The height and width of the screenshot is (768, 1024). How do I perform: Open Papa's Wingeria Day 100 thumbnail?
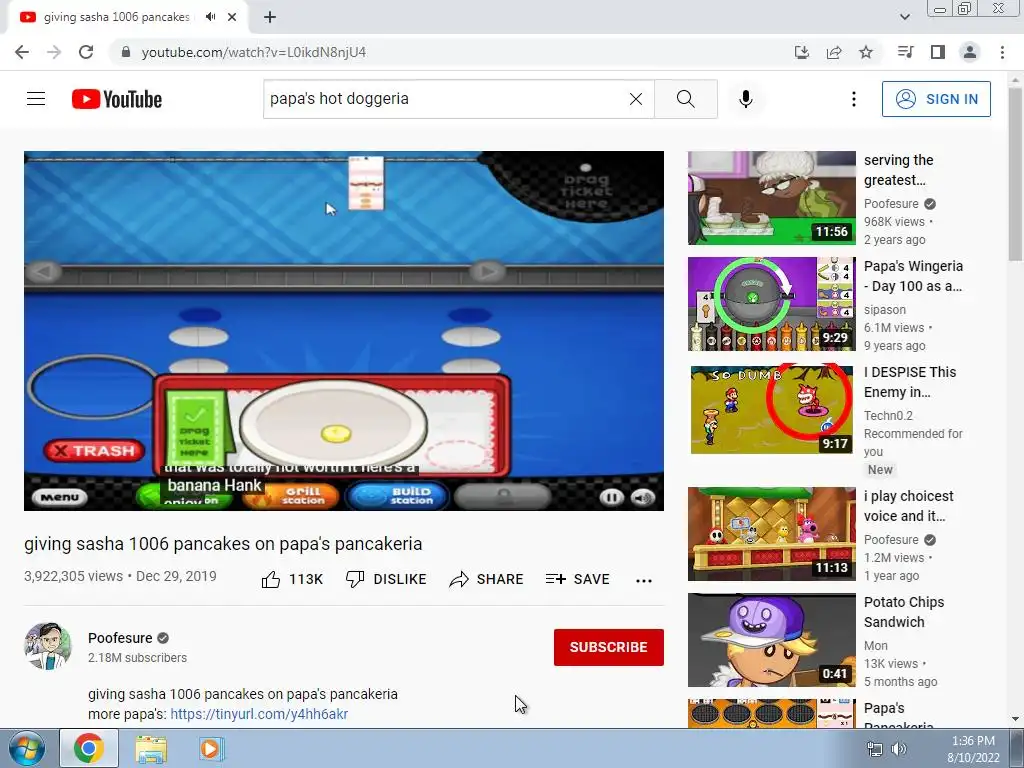(772, 304)
